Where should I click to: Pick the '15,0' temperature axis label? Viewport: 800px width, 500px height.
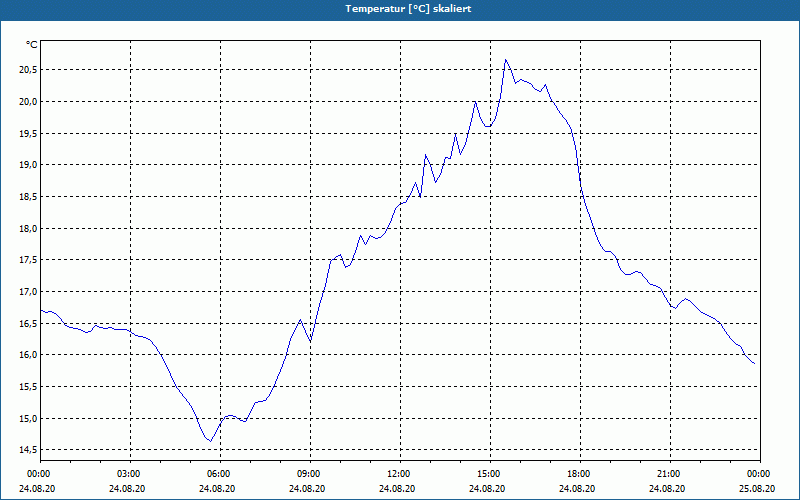(28, 418)
